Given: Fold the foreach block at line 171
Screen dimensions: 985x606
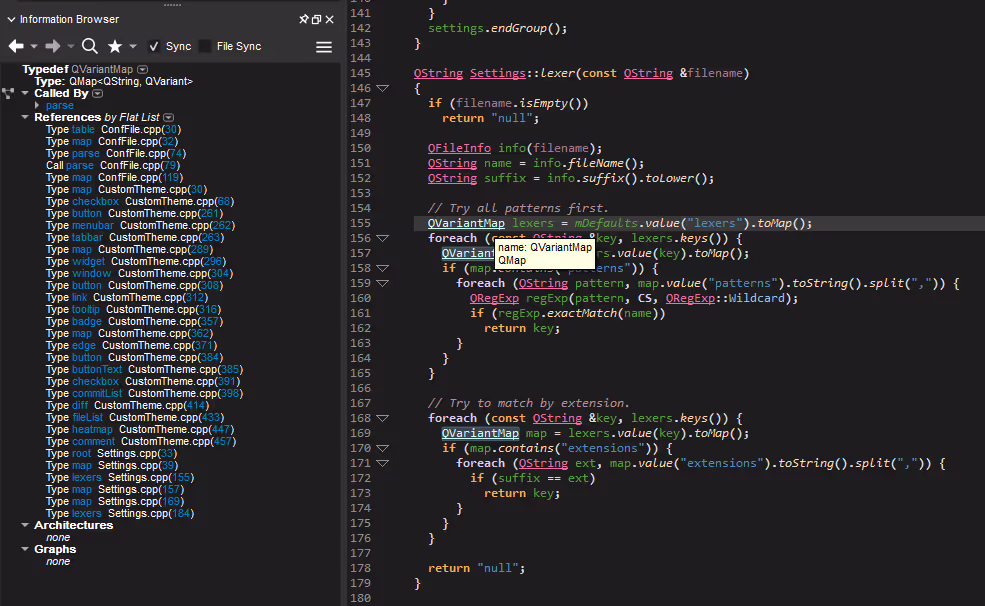Looking at the screenshot, I should 383,463.
